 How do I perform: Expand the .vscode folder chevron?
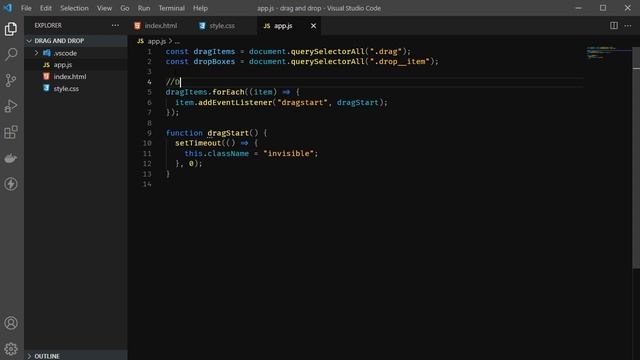[x=36, y=53]
